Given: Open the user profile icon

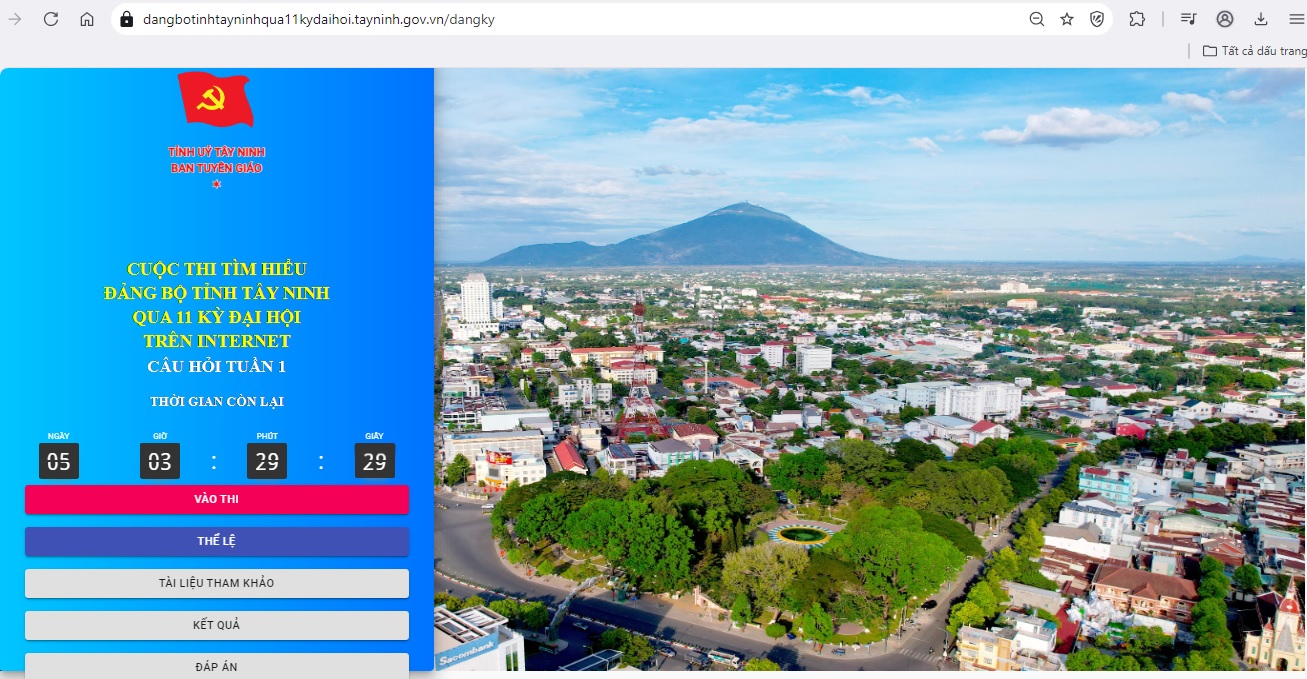Looking at the screenshot, I should [x=1225, y=19].
